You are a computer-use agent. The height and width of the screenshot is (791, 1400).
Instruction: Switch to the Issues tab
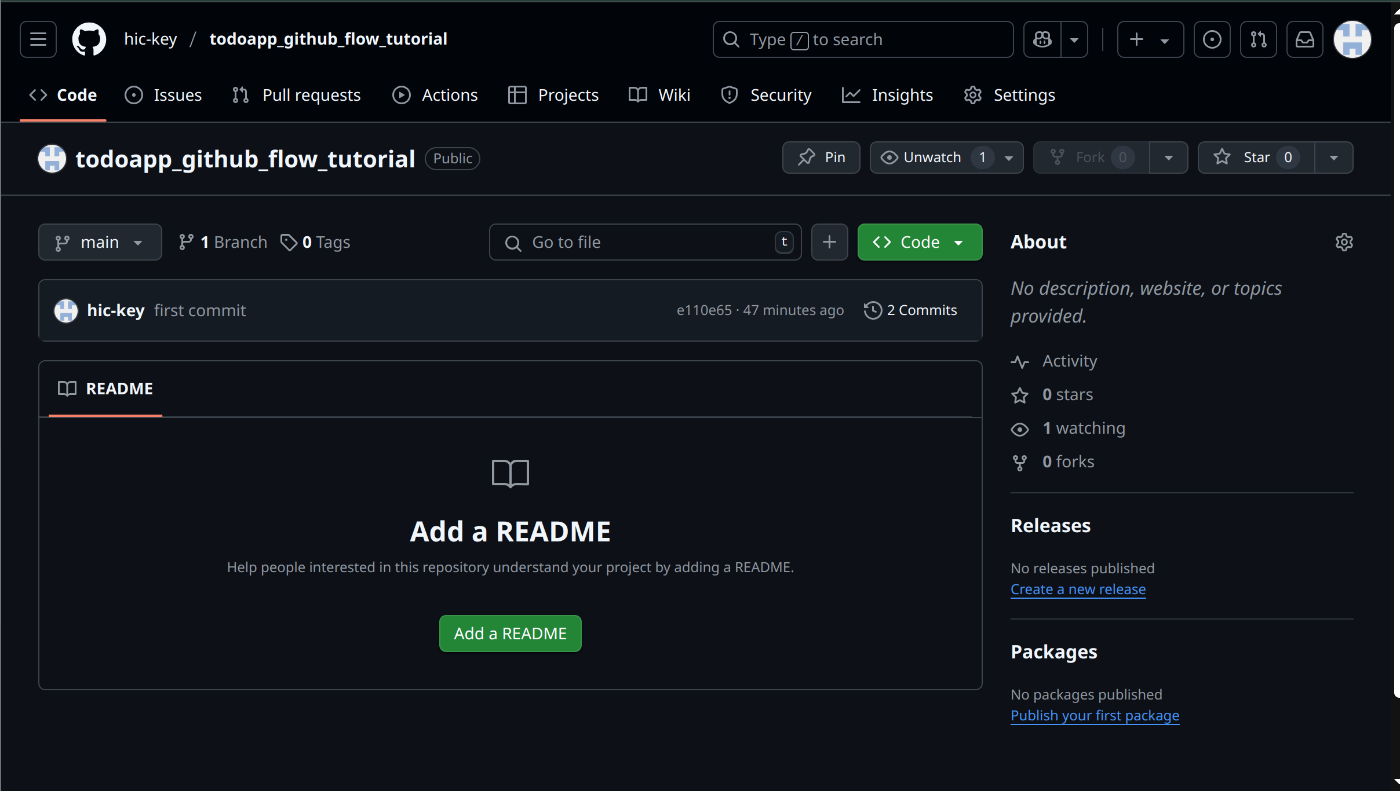point(163,95)
